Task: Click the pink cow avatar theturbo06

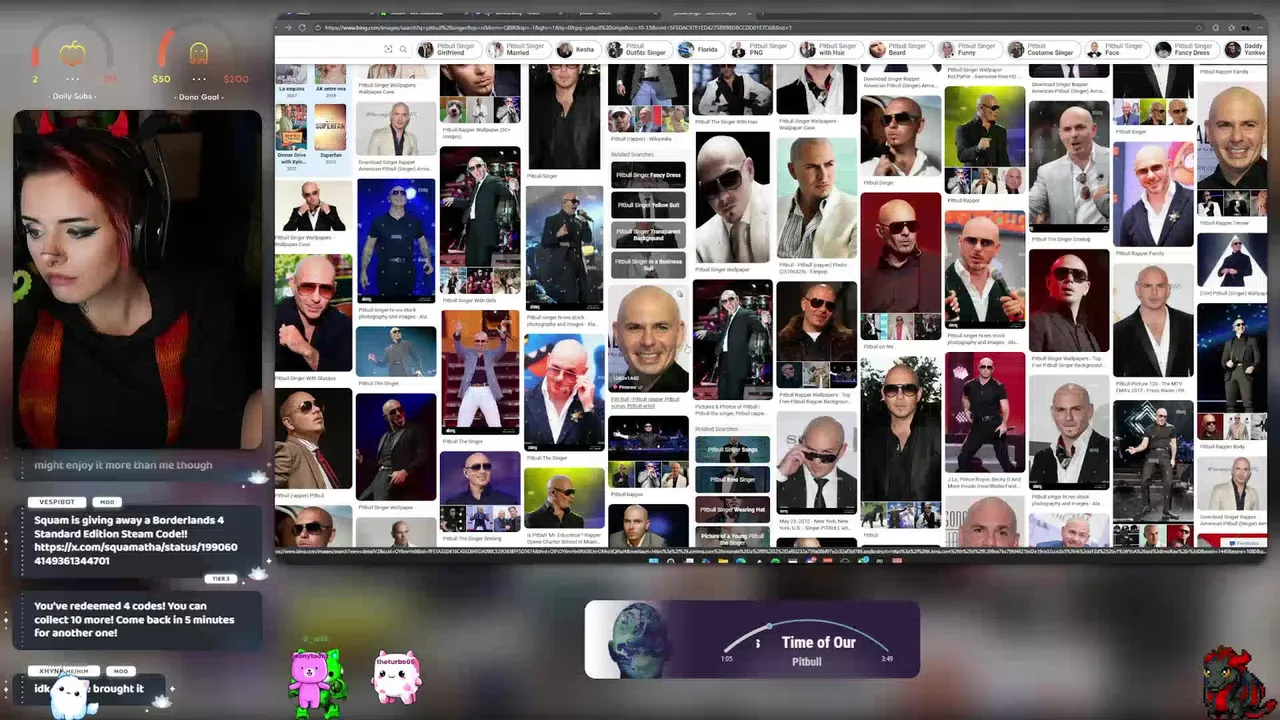Action: coord(396,678)
